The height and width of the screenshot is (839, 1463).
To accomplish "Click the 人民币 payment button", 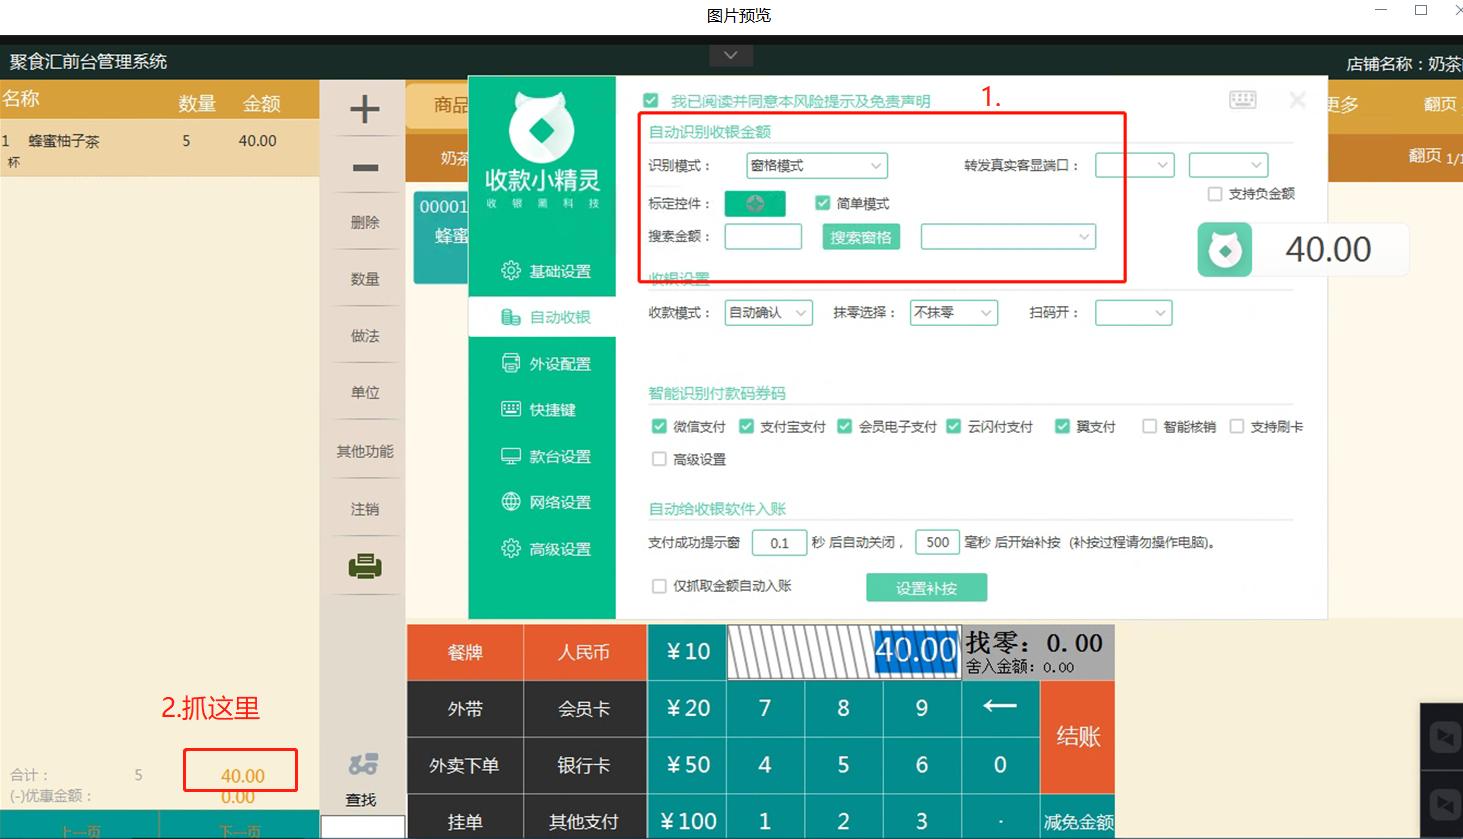I will (x=584, y=652).
